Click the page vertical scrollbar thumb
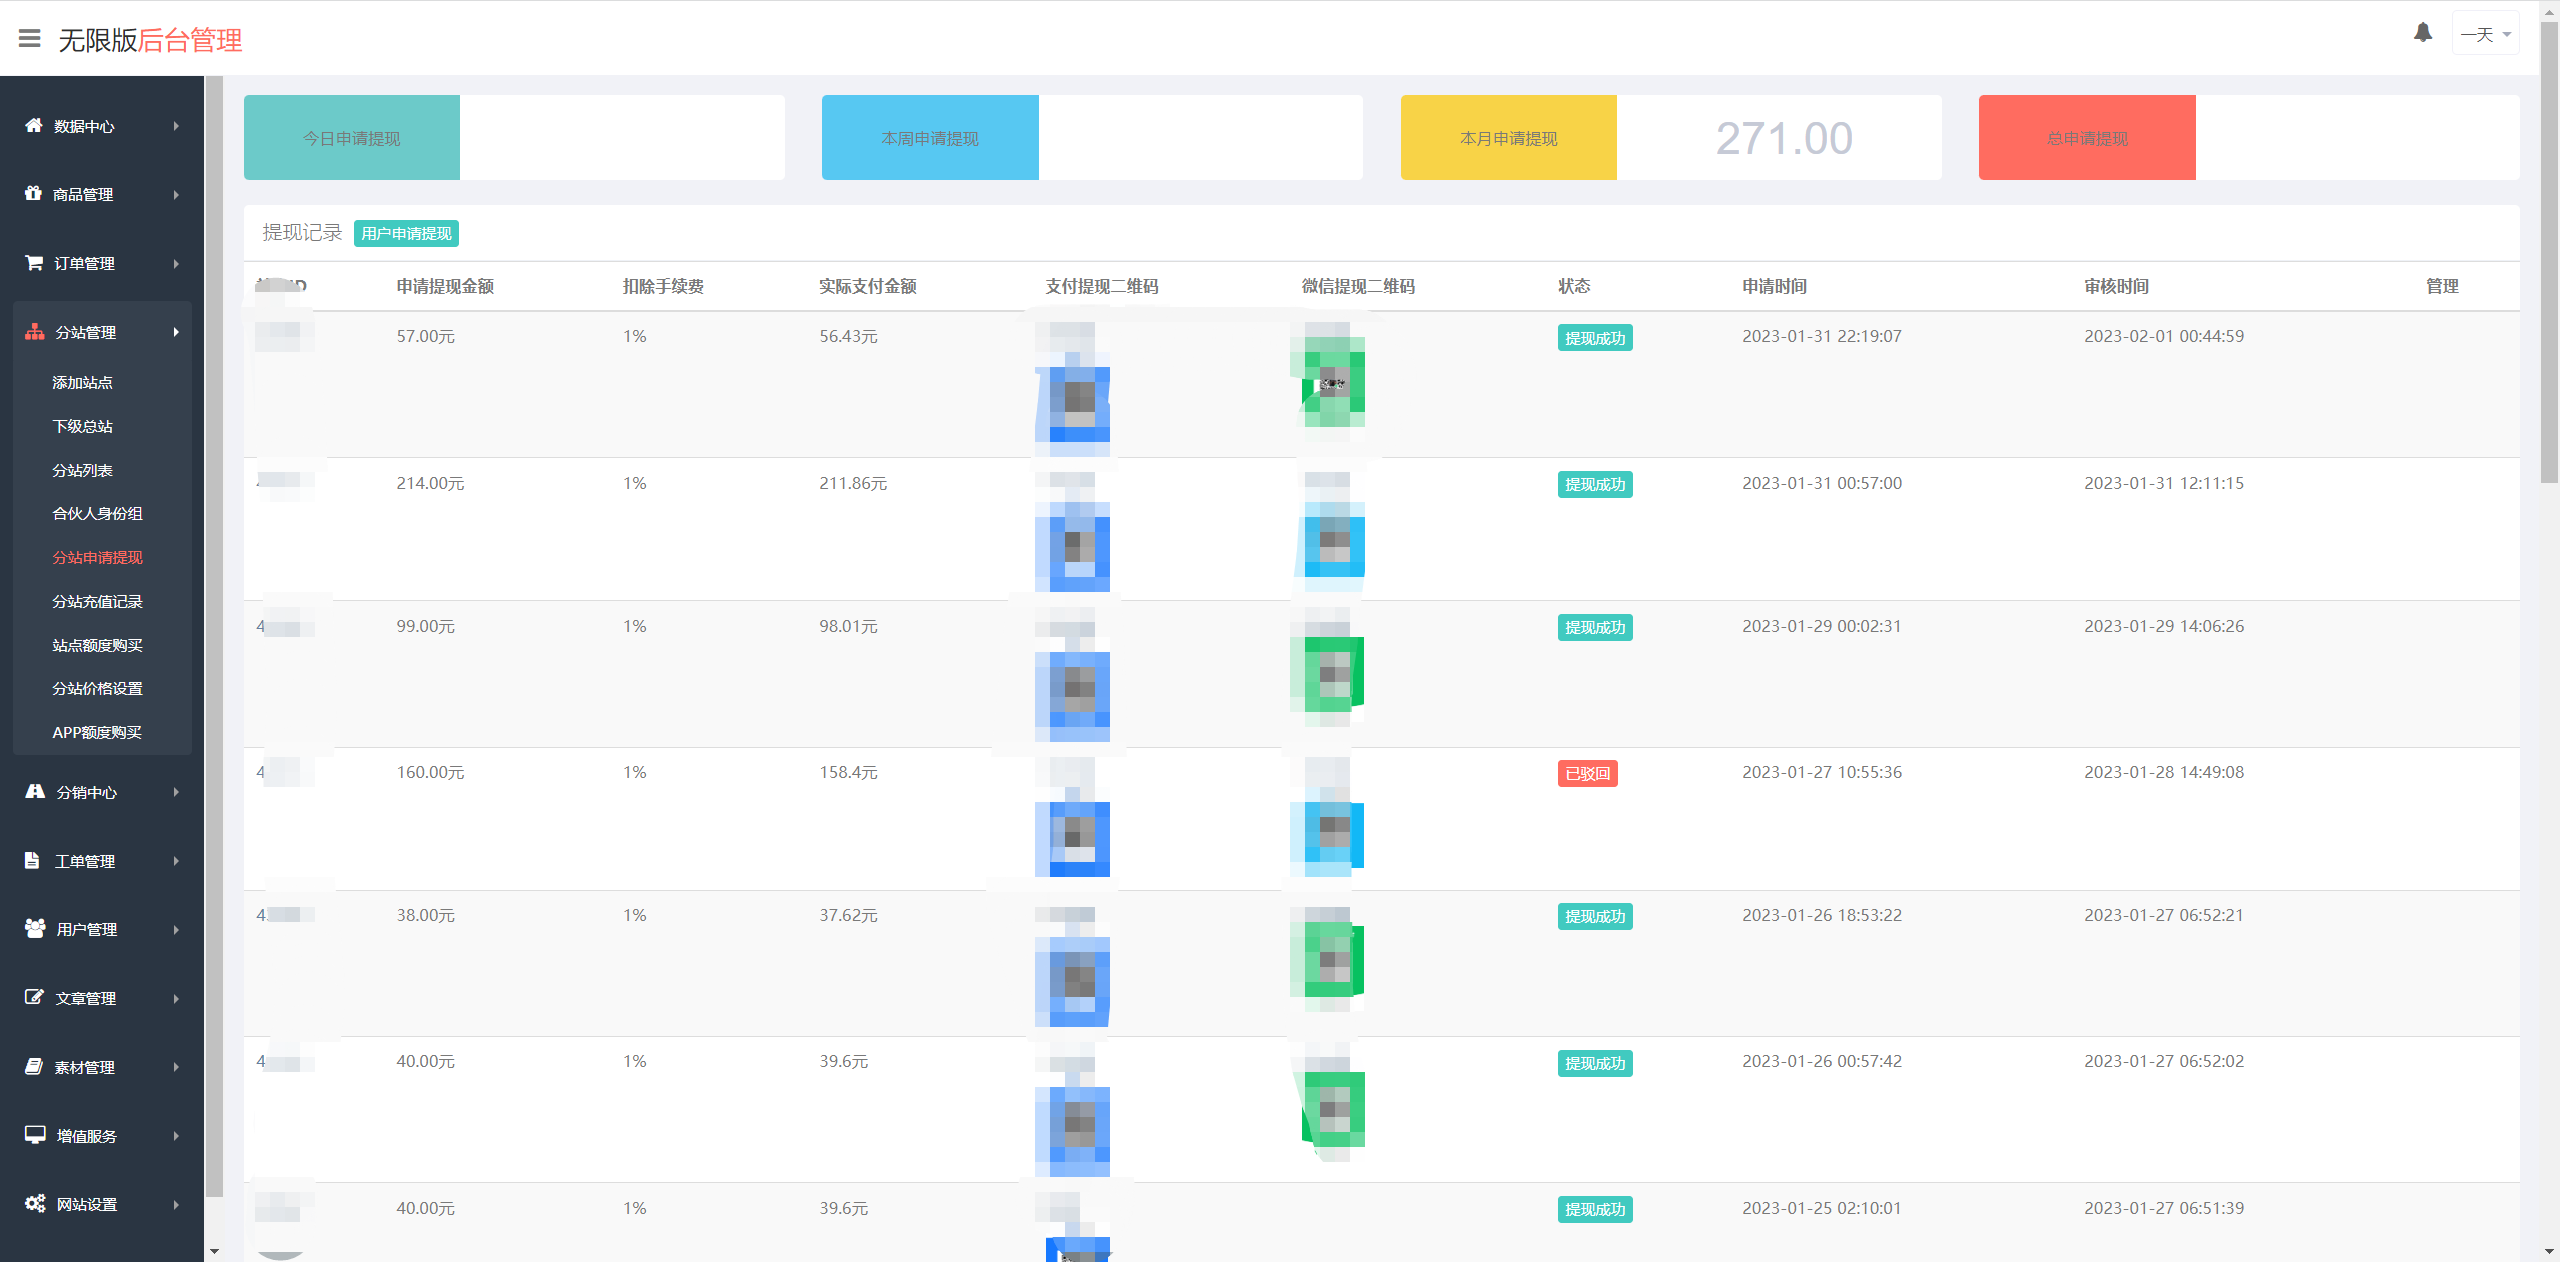 tap(2549, 250)
